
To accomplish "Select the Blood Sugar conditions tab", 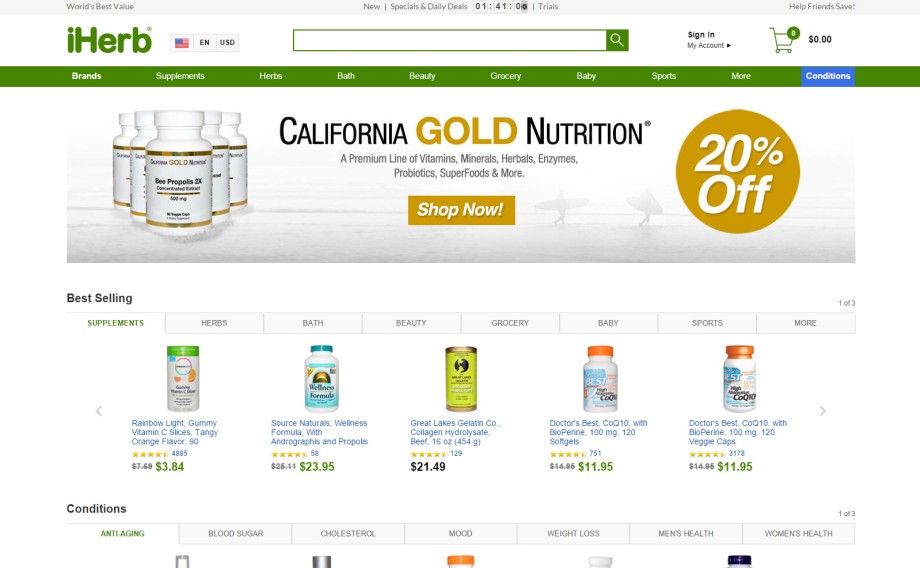I will pyautogui.click(x=235, y=534).
